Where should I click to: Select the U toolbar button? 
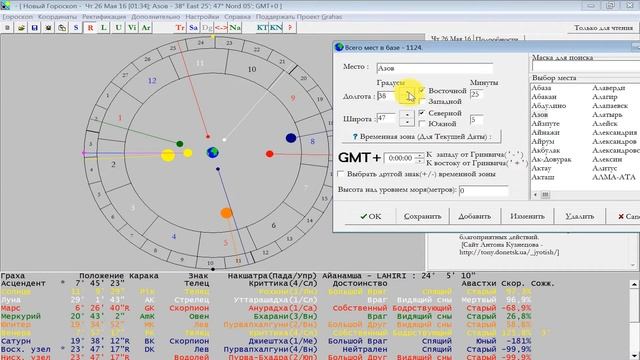(x=118, y=28)
